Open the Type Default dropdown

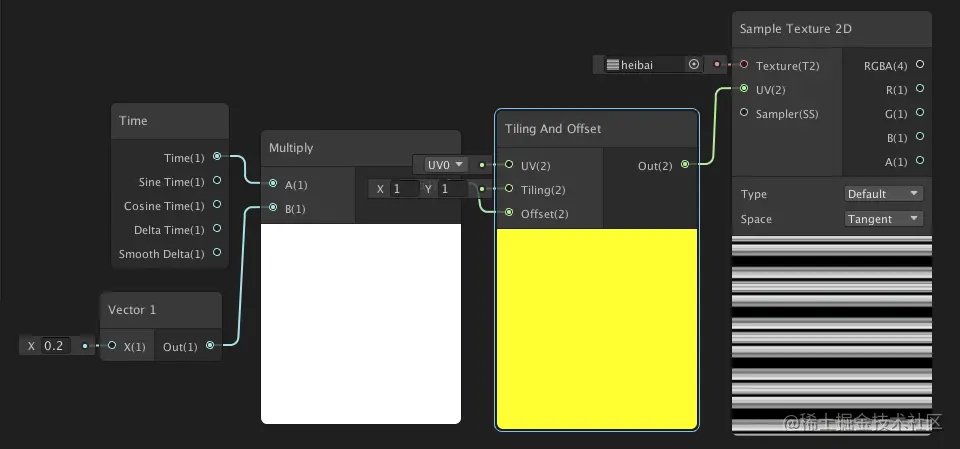pos(883,194)
